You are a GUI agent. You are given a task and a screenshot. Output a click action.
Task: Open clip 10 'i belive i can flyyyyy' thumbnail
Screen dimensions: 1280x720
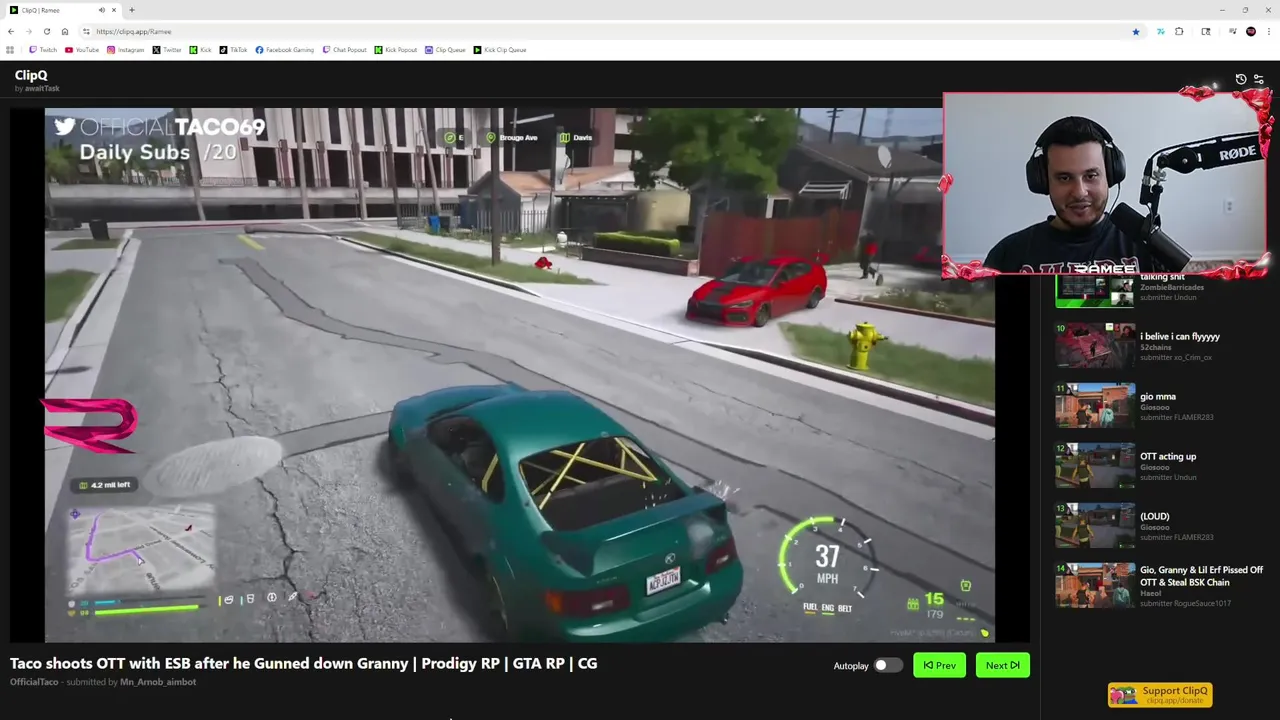(1095, 345)
